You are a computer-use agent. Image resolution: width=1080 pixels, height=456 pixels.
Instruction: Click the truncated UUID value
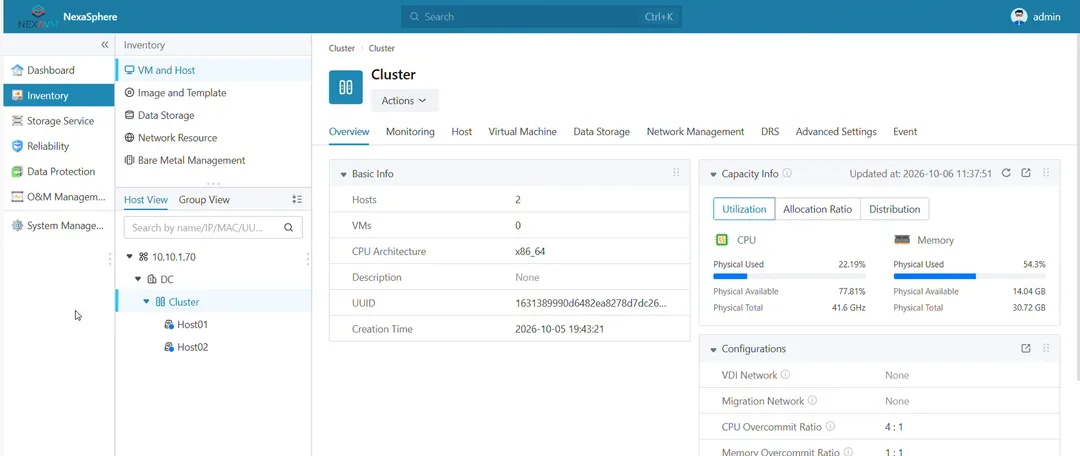[591, 303]
